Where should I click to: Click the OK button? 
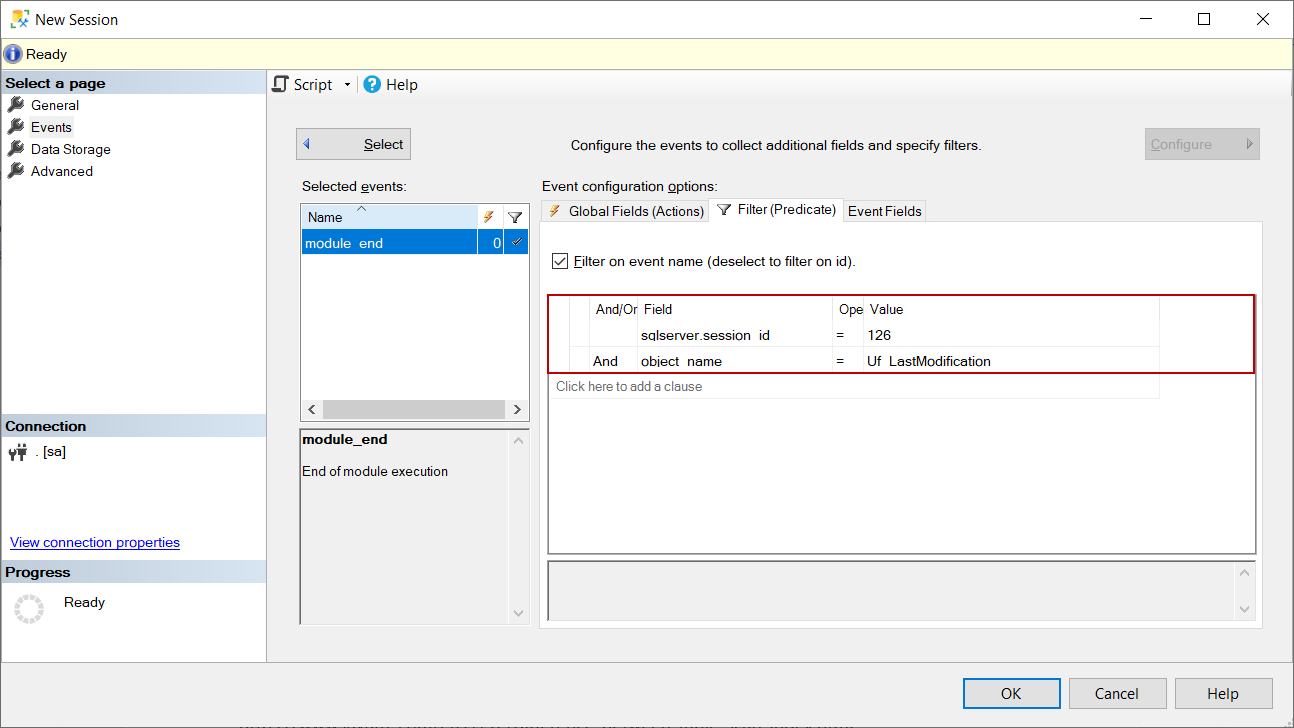(1011, 693)
